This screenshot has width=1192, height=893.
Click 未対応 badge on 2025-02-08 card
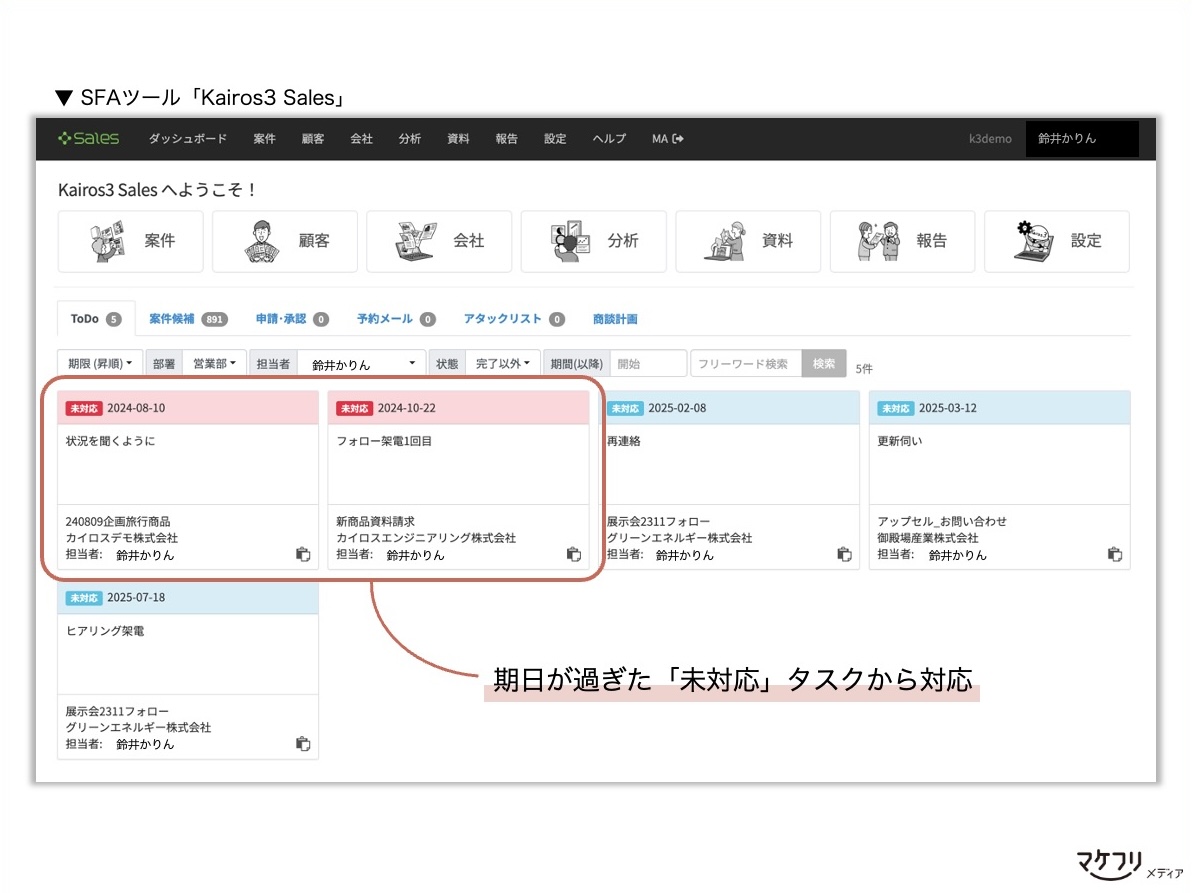tap(625, 408)
